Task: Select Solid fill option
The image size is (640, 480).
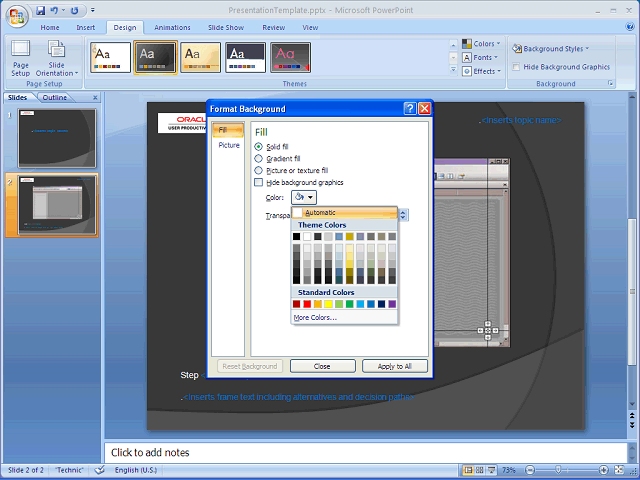Action: coord(258,147)
